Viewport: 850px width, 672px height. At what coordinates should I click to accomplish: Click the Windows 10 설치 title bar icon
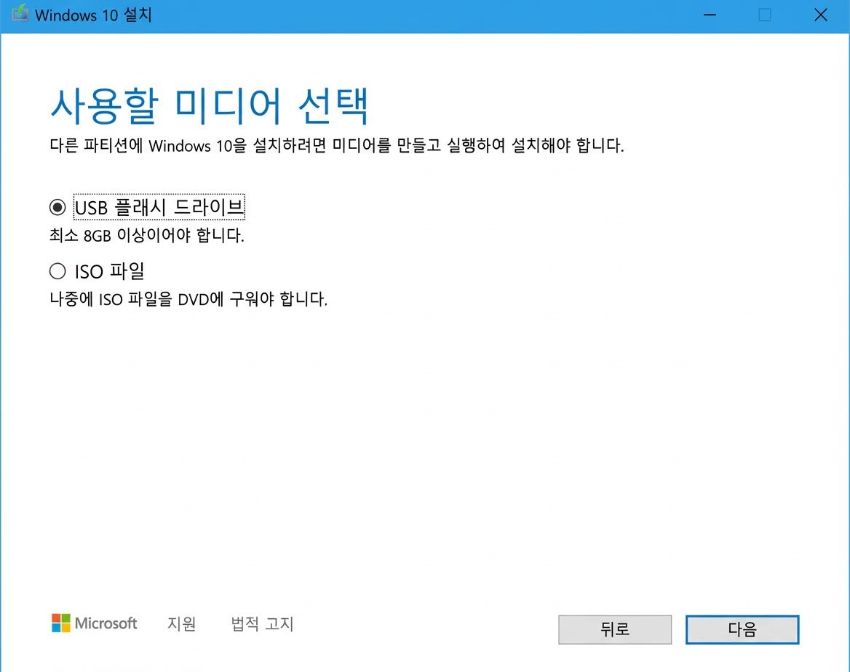[18, 15]
